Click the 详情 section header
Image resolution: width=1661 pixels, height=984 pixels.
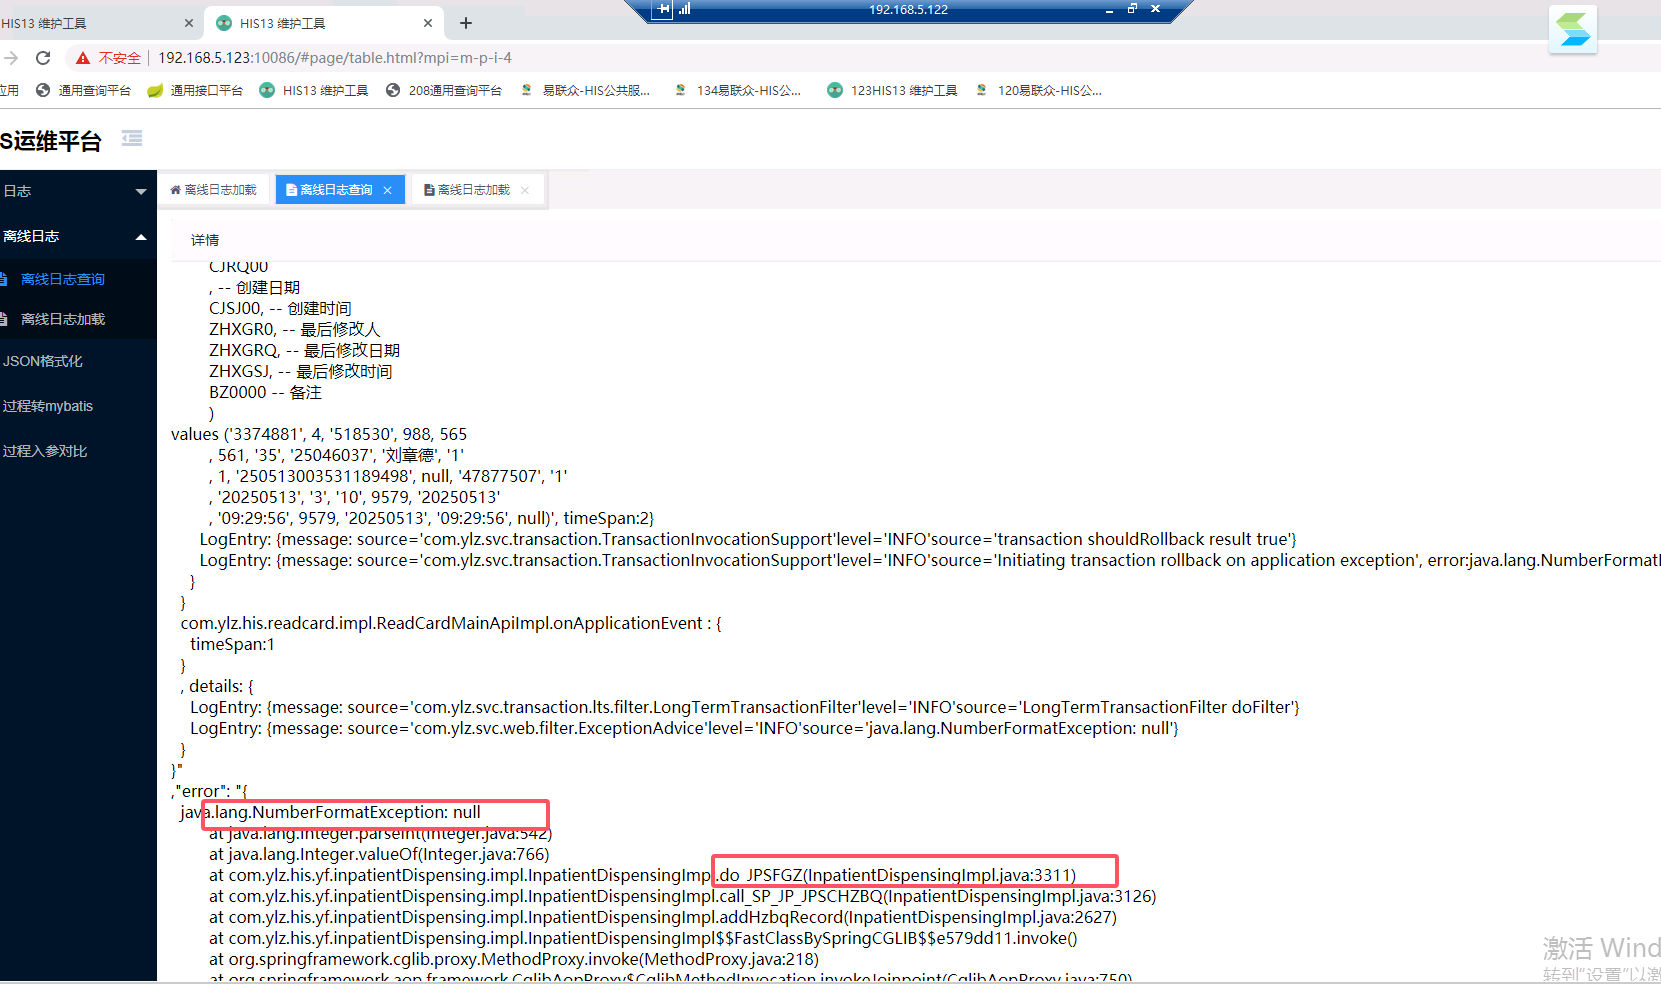click(x=205, y=240)
